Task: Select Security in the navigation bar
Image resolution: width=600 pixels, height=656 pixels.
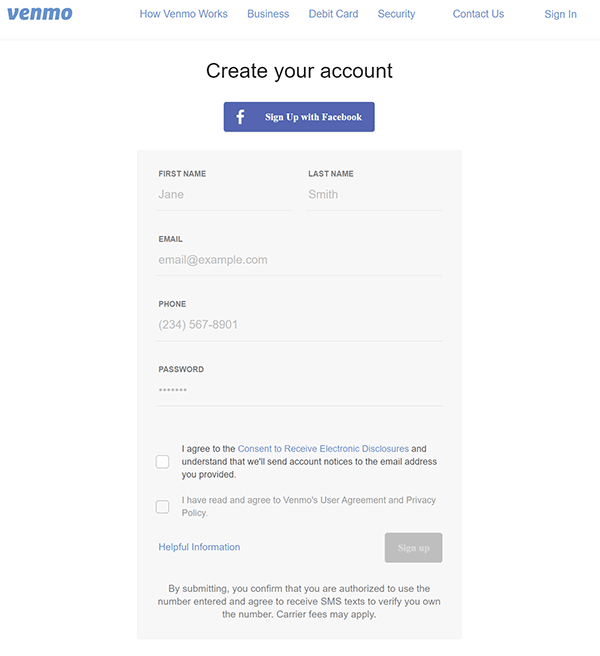Action: click(396, 14)
